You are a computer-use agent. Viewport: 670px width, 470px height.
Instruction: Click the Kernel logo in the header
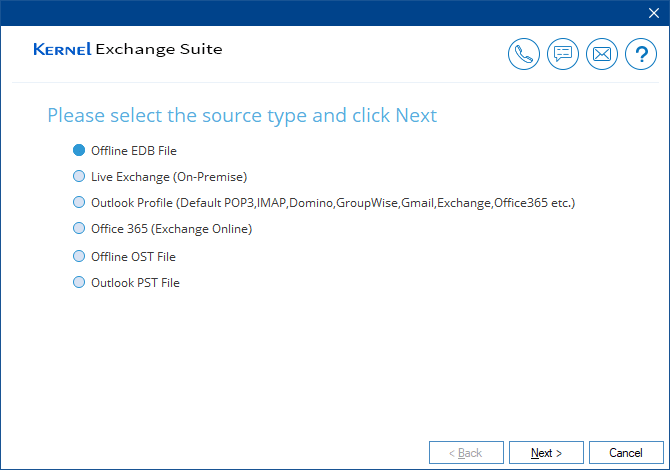click(x=62, y=49)
